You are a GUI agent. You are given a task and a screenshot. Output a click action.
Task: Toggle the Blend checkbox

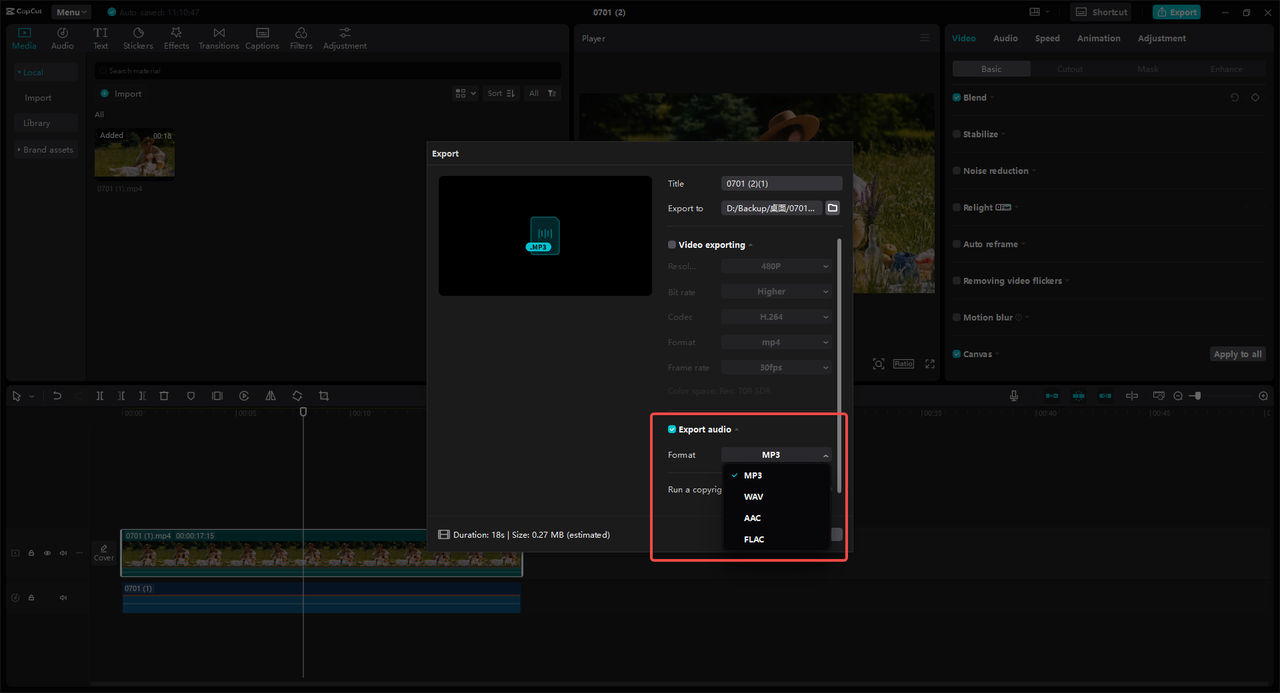point(957,97)
